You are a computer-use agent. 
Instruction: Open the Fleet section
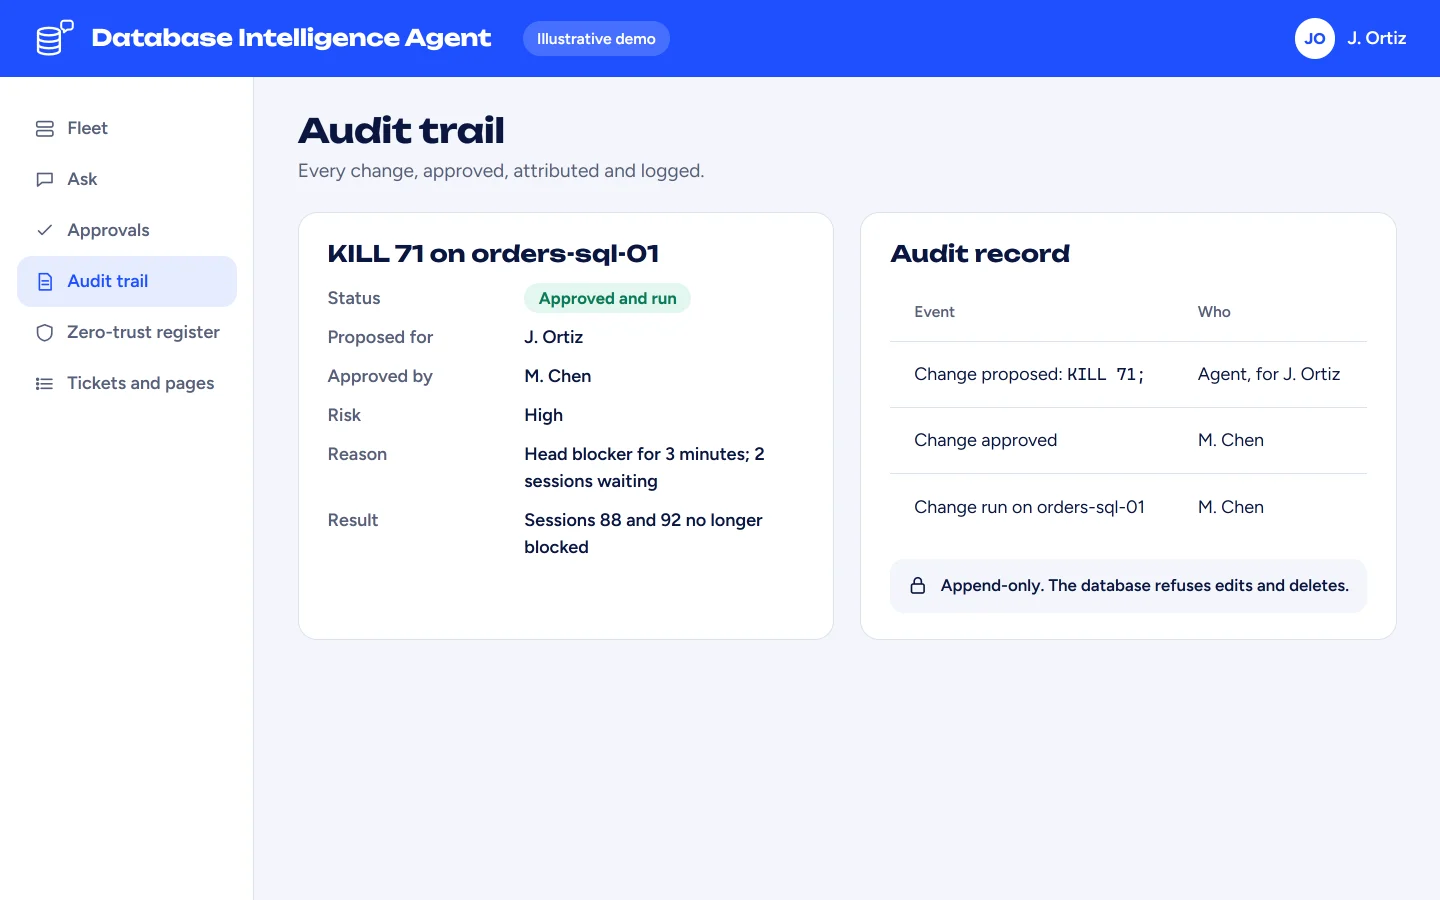pos(127,128)
